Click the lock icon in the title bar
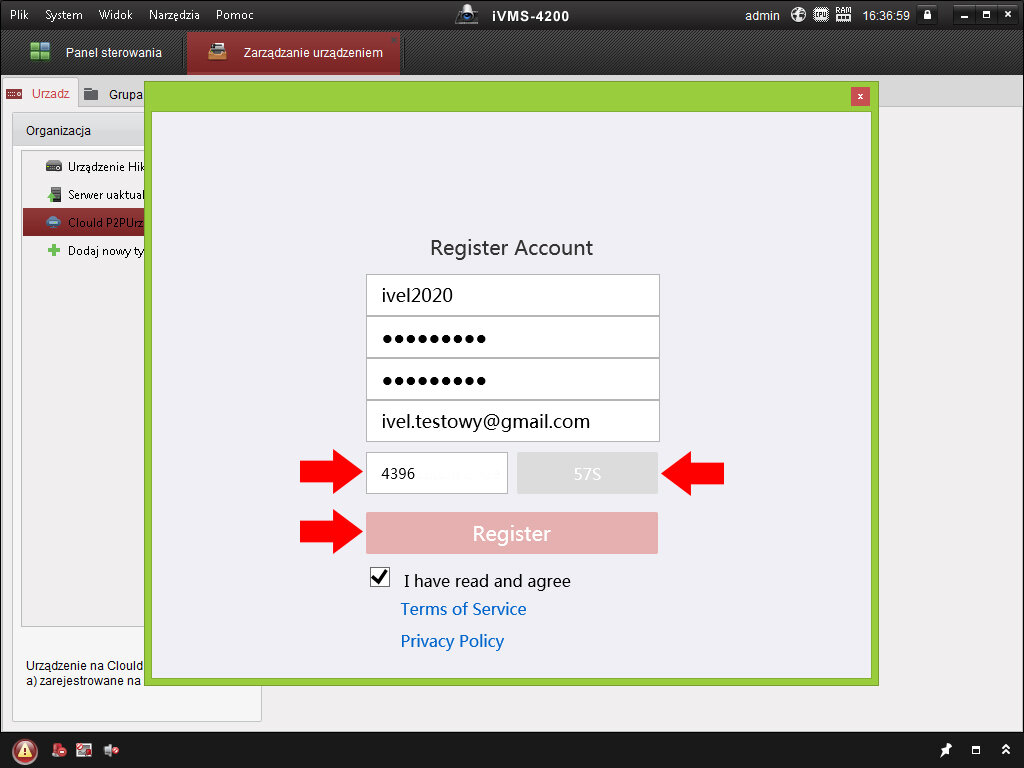Viewport: 1024px width, 768px height. tap(927, 15)
